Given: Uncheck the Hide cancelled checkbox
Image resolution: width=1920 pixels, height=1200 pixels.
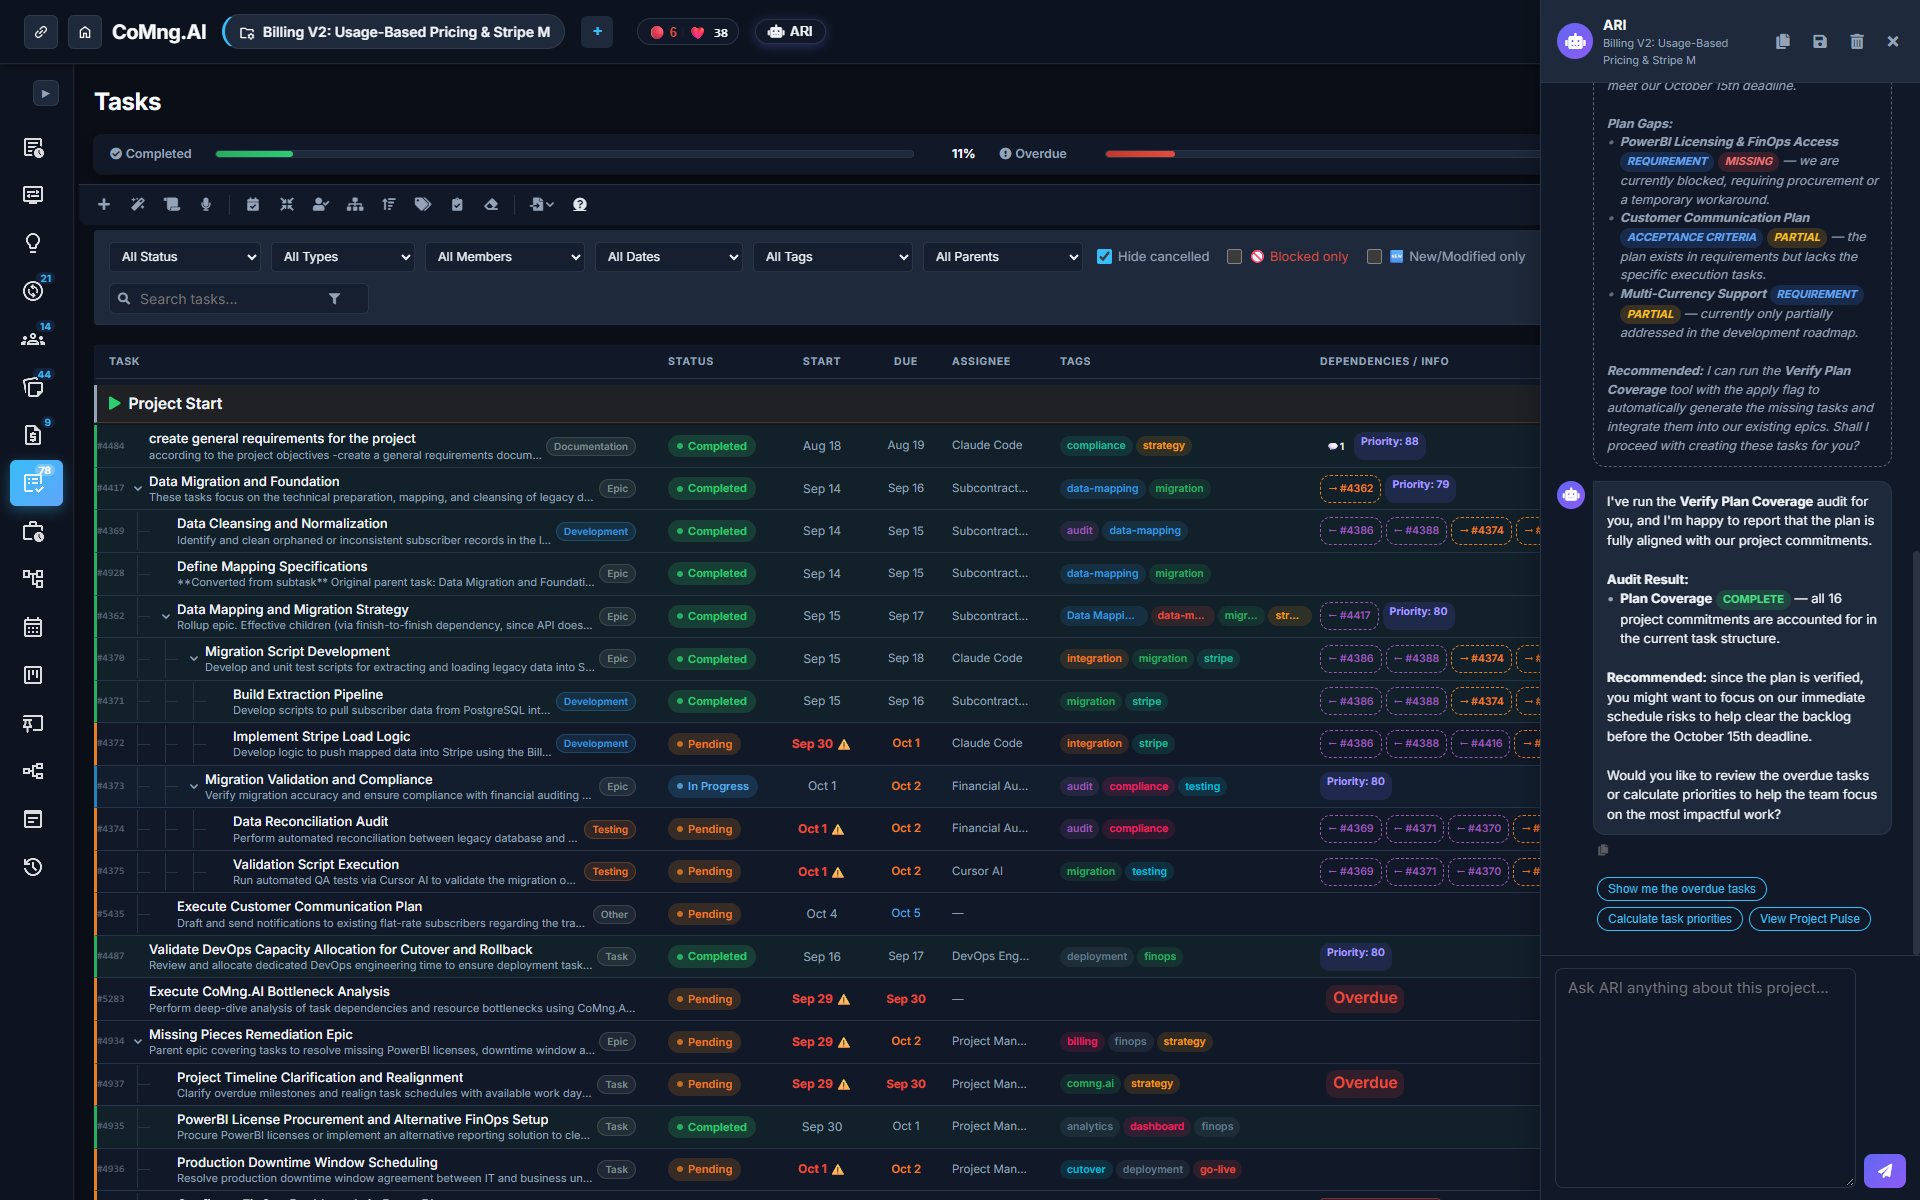Looking at the screenshot, I should pyautogui.click(x=1105, y=257).
